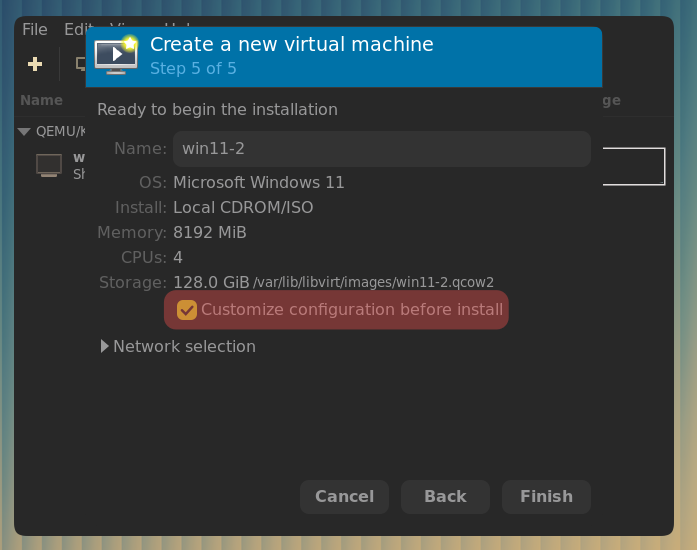
Task: Open the File menu
Action: (34, 30)
